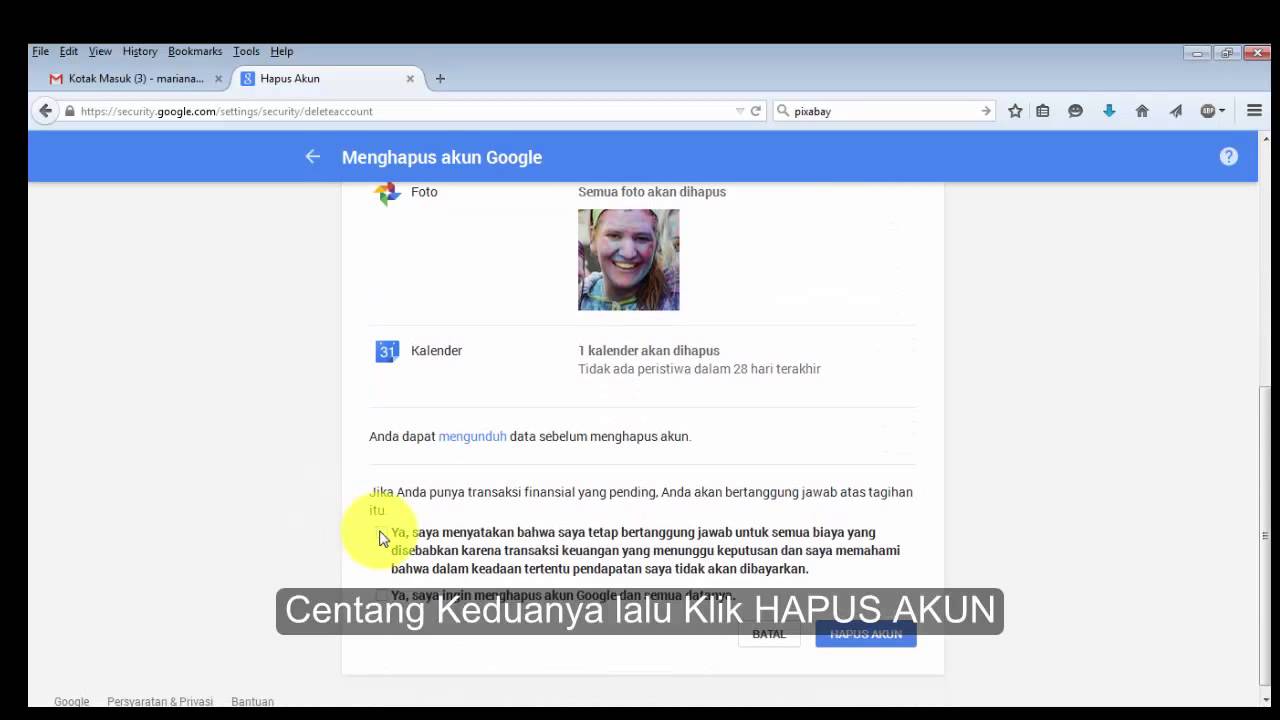
Task: Reload the page with the refresh icon
Action: 756,111
